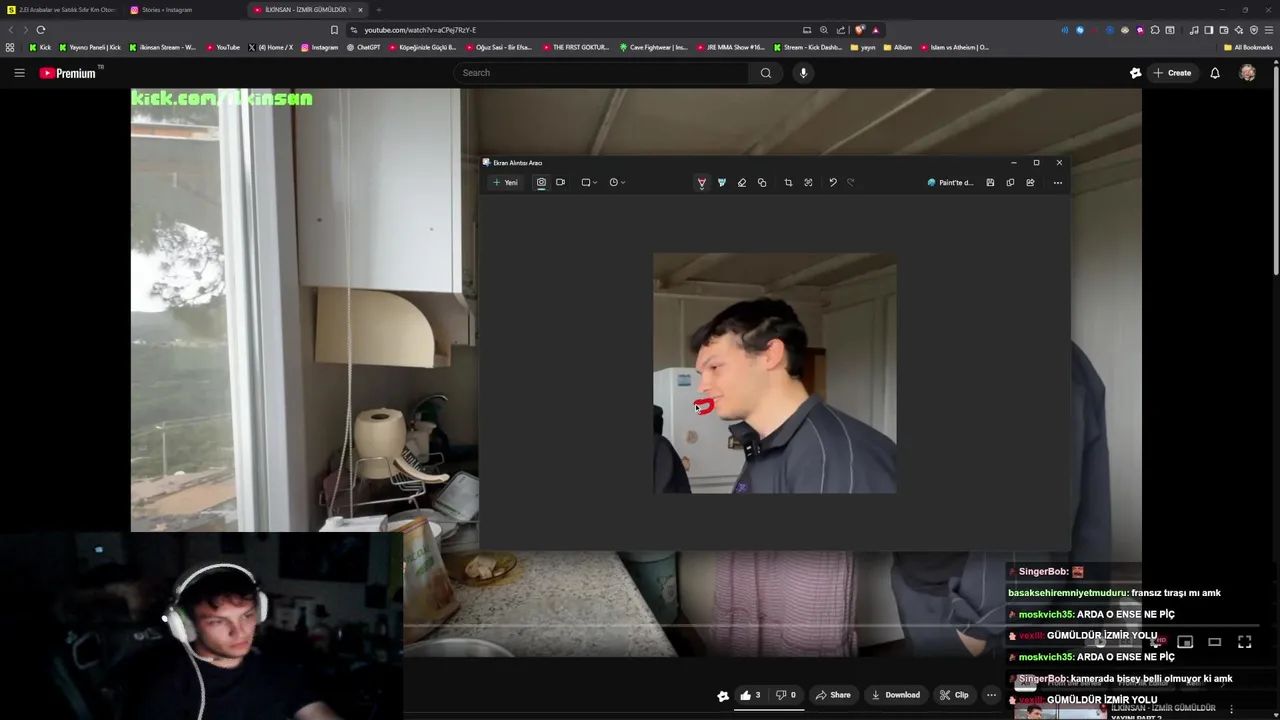
Task: Switch to the 2.El Arabalar browser tab
Action: coord(61,10)
